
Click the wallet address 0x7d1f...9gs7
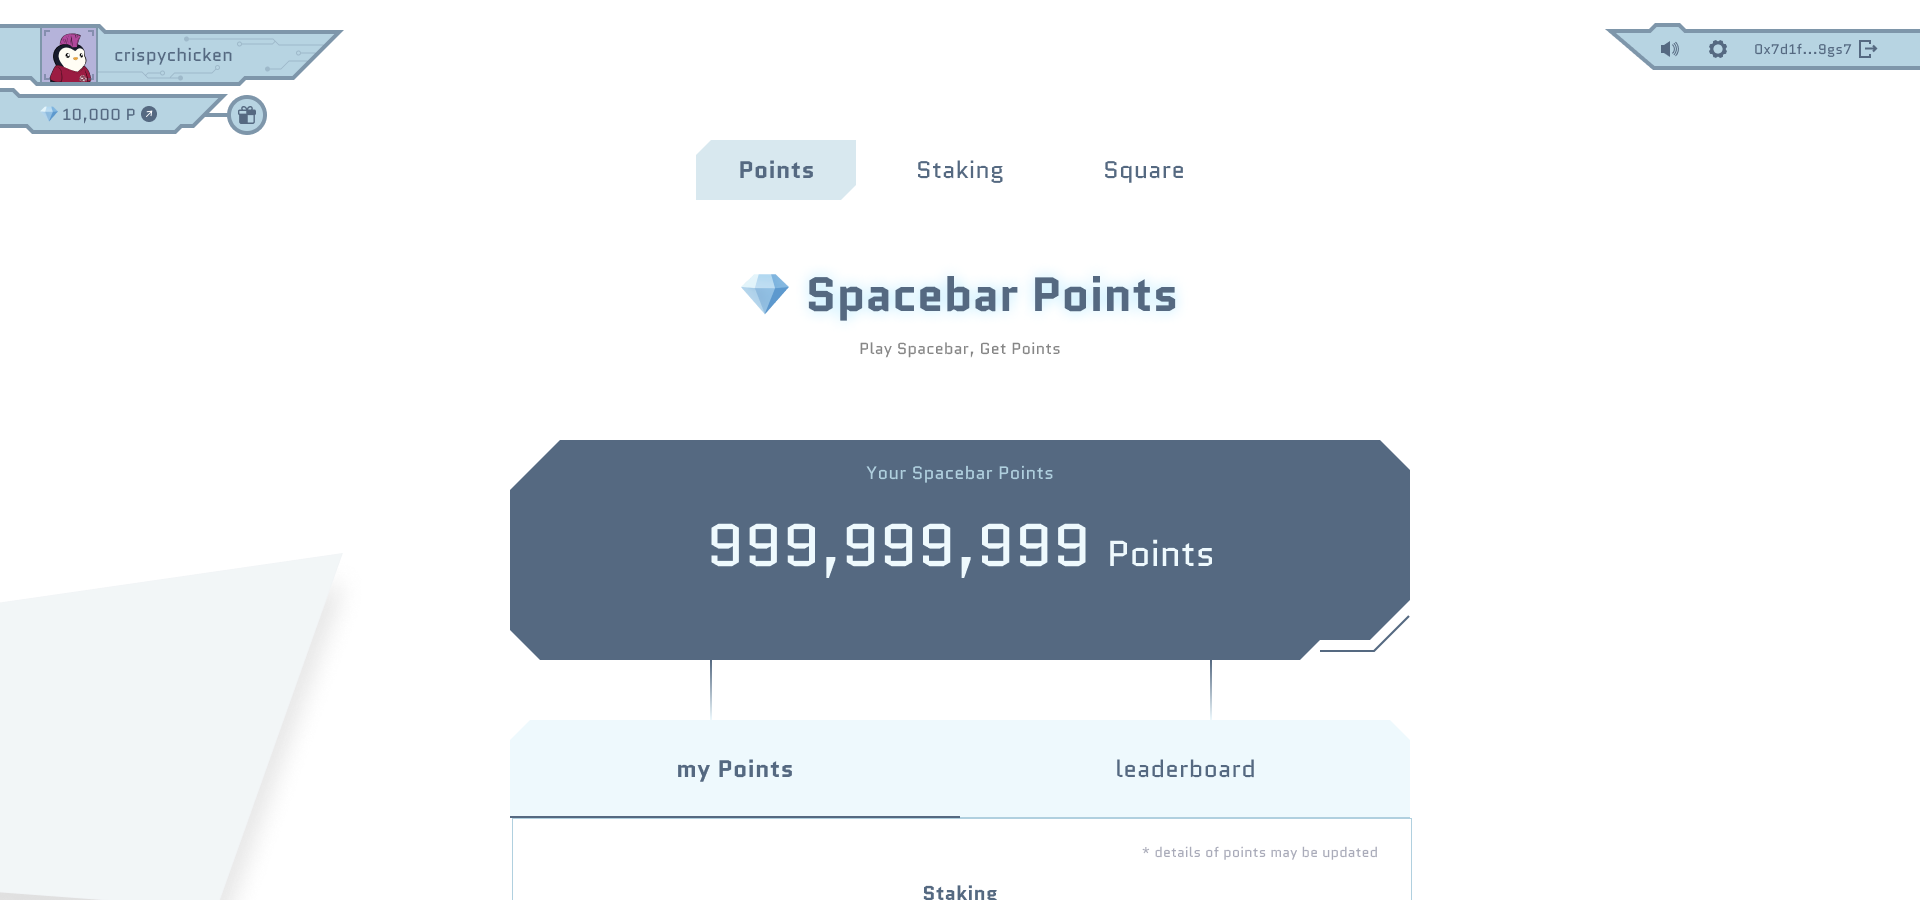[1800, 49]
